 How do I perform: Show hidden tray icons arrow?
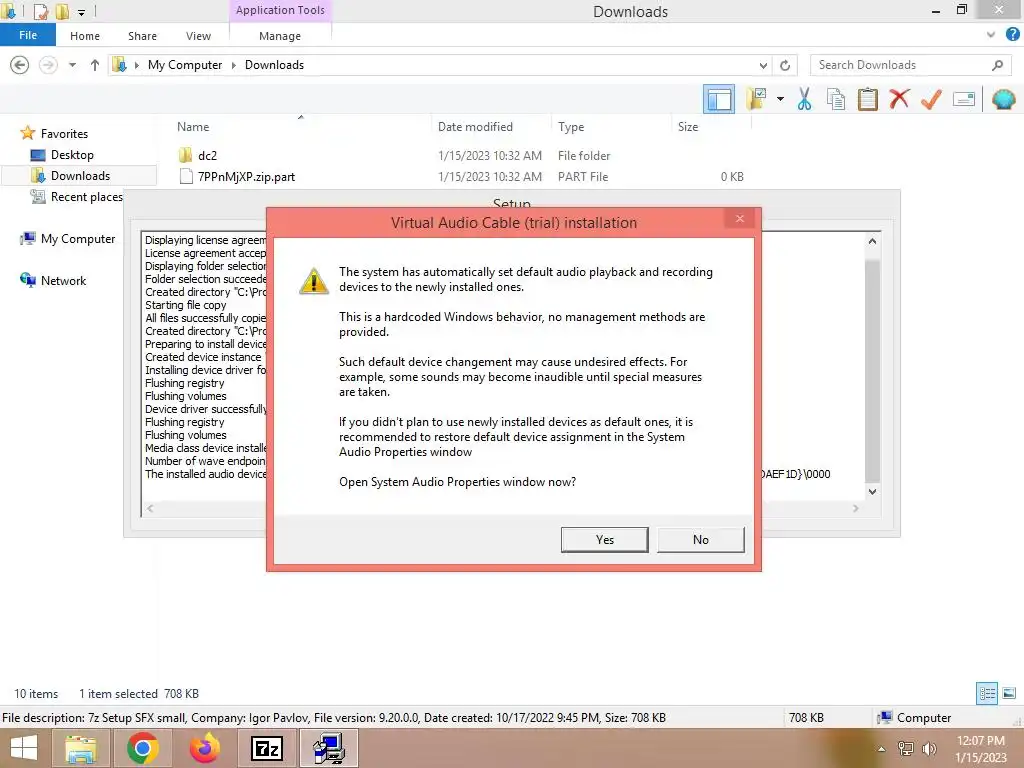(882, 749)
